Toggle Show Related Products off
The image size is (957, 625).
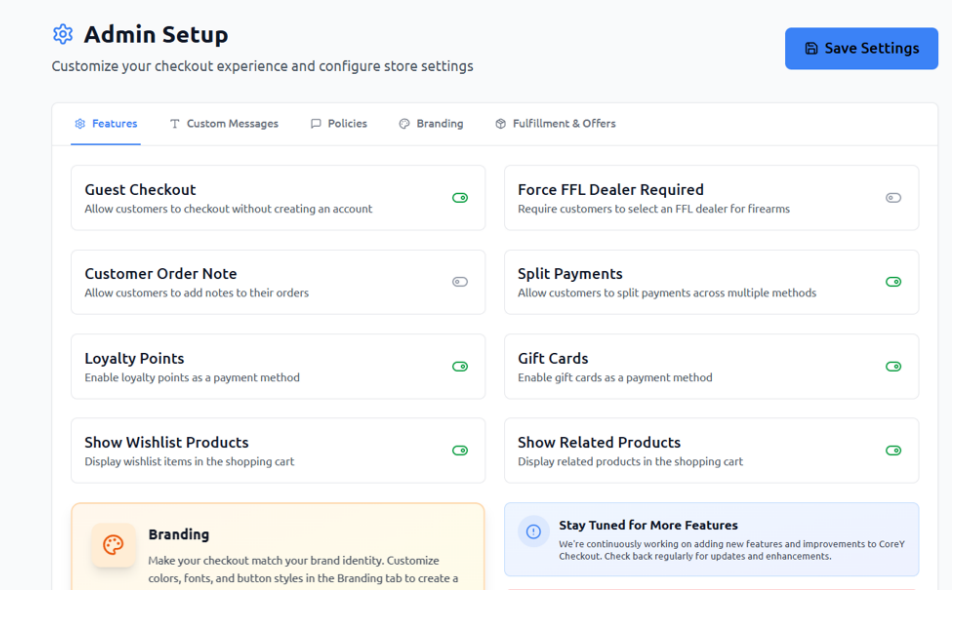coord(894,450)
